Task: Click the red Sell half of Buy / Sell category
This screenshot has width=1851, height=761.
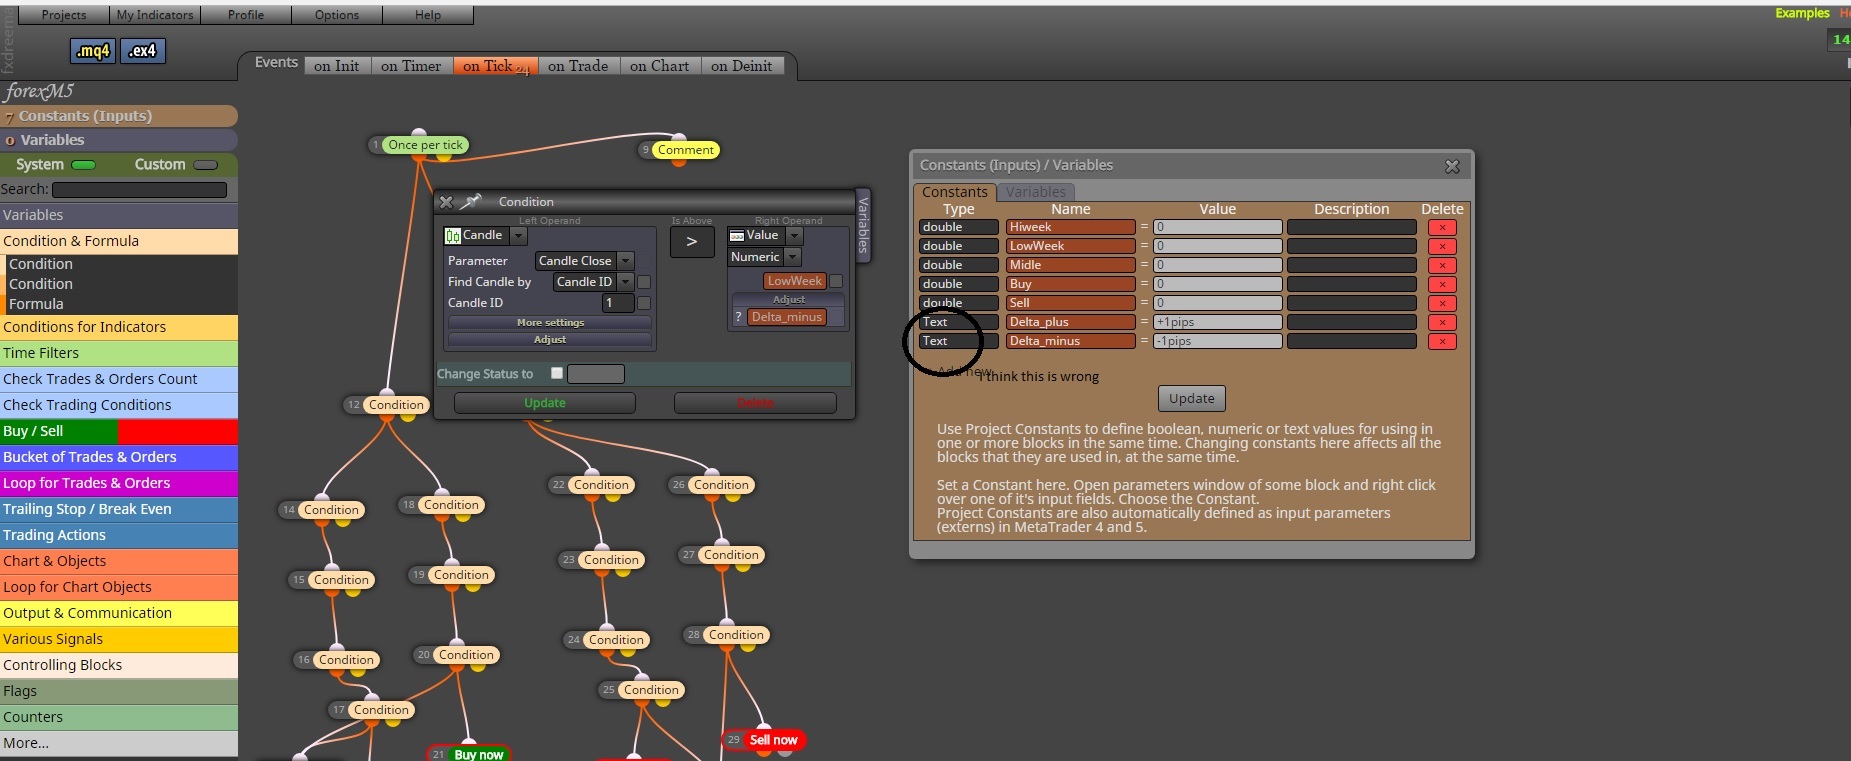Action: pyautogui.click(x=178, y=431)
